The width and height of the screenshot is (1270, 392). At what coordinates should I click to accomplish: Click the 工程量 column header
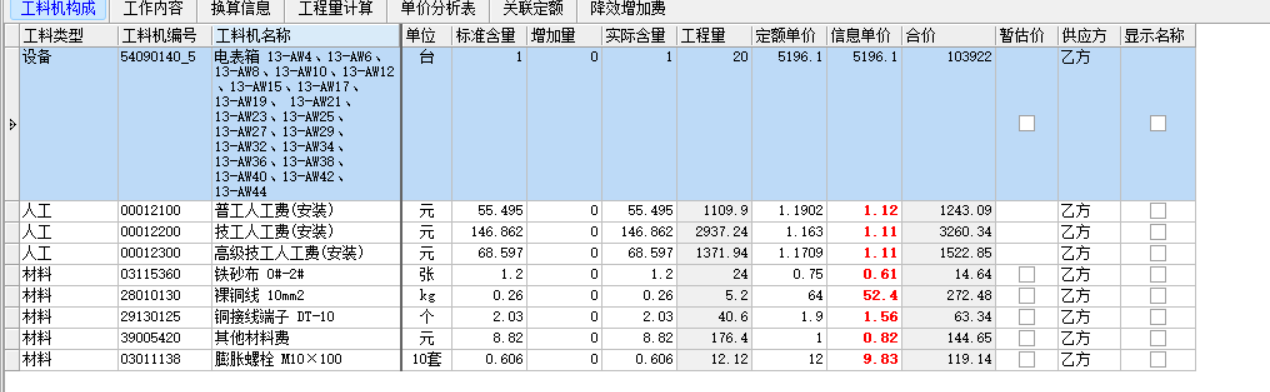pos(715,36)
